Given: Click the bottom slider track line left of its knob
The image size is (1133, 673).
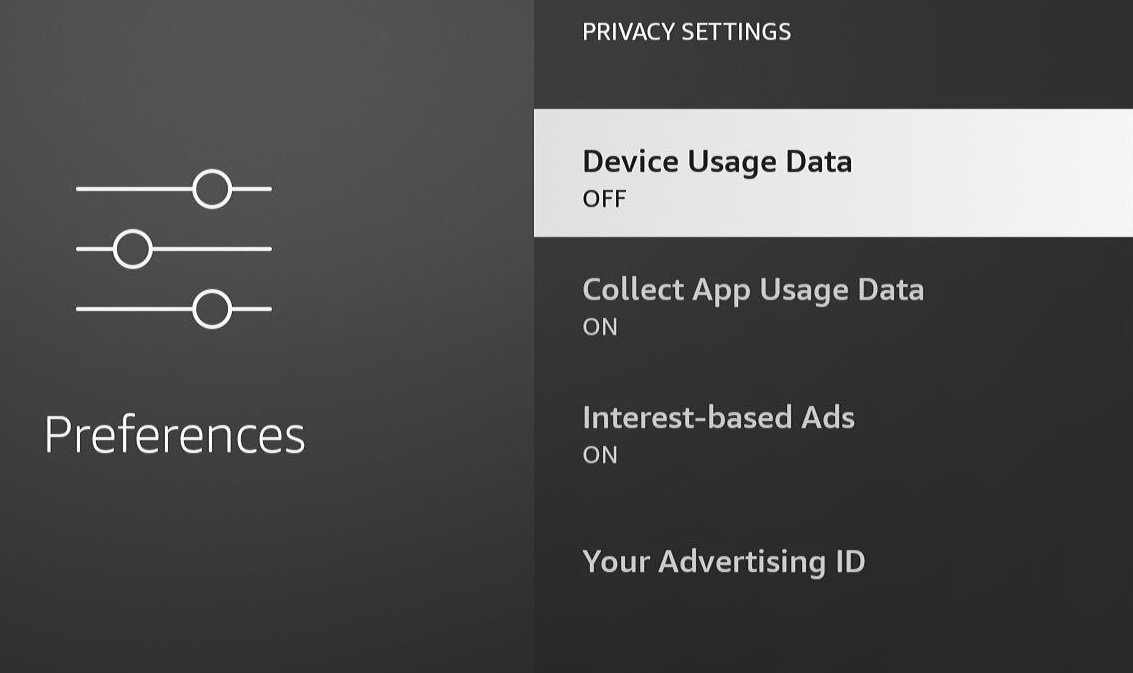Looking at the screenshot, I should point(134,309).
